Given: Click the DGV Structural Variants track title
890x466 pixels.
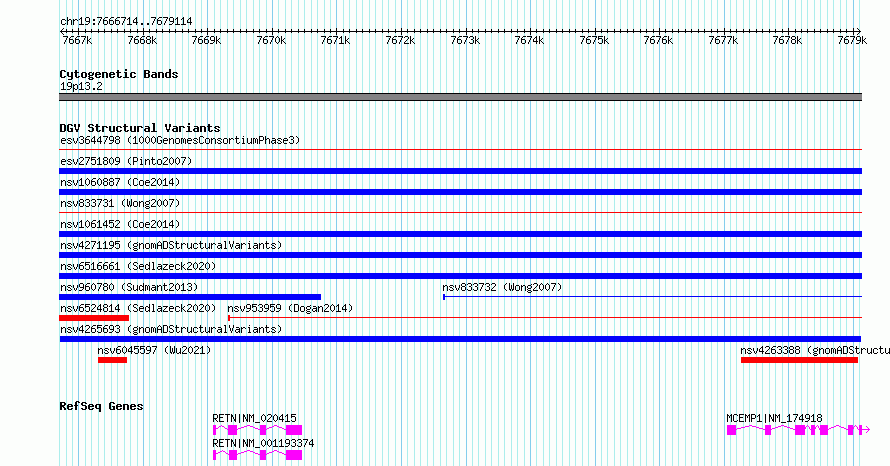Looking at the screenshot, I should point(140,128).
